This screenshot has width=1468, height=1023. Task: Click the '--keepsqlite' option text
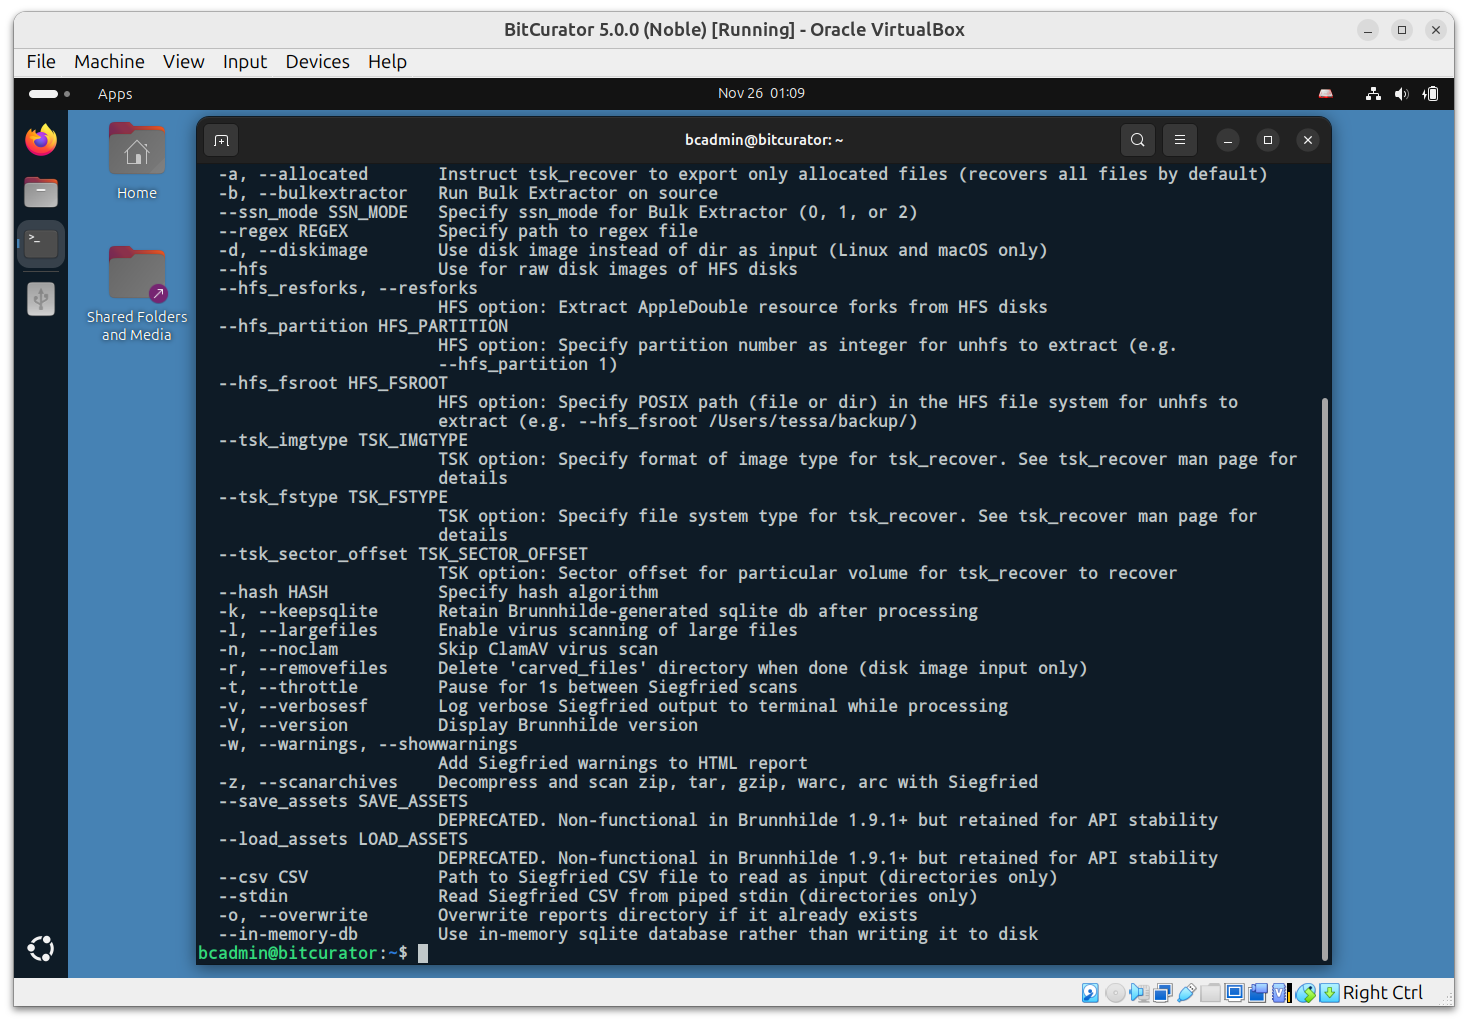pos(318,611)
